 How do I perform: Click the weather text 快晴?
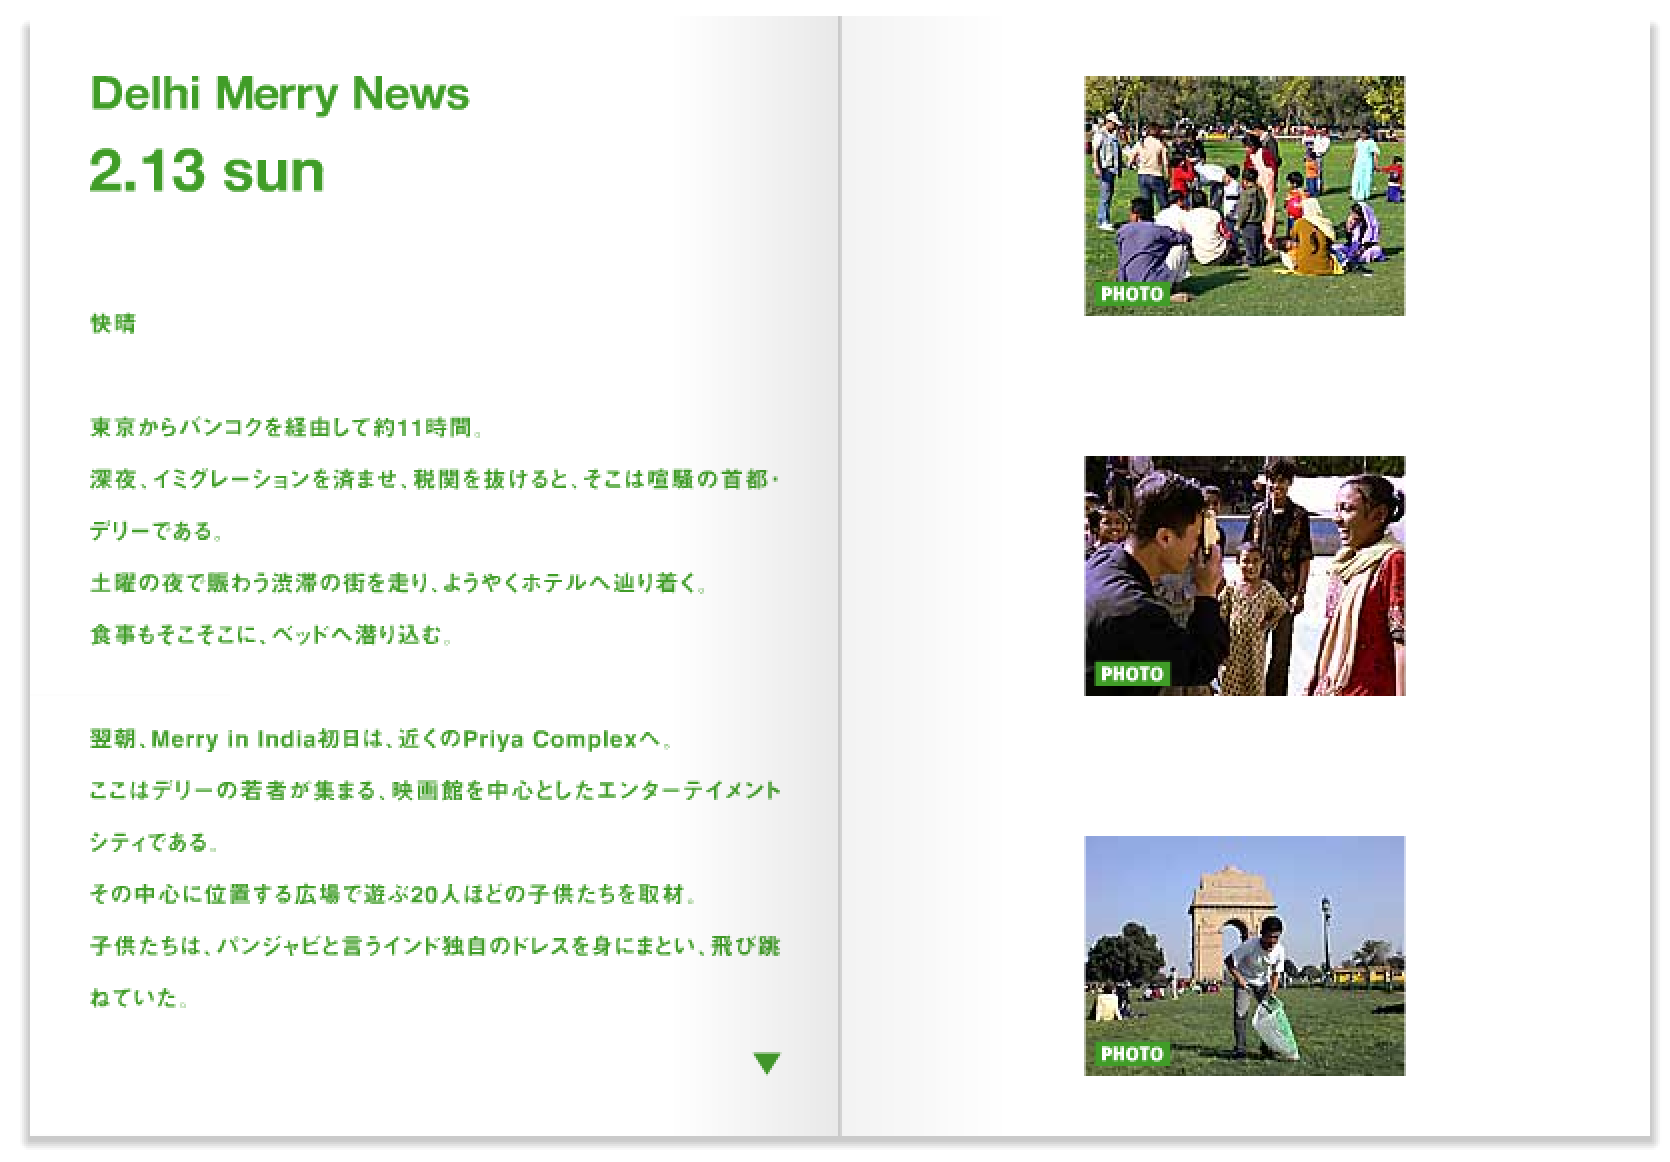pos(113,324)
